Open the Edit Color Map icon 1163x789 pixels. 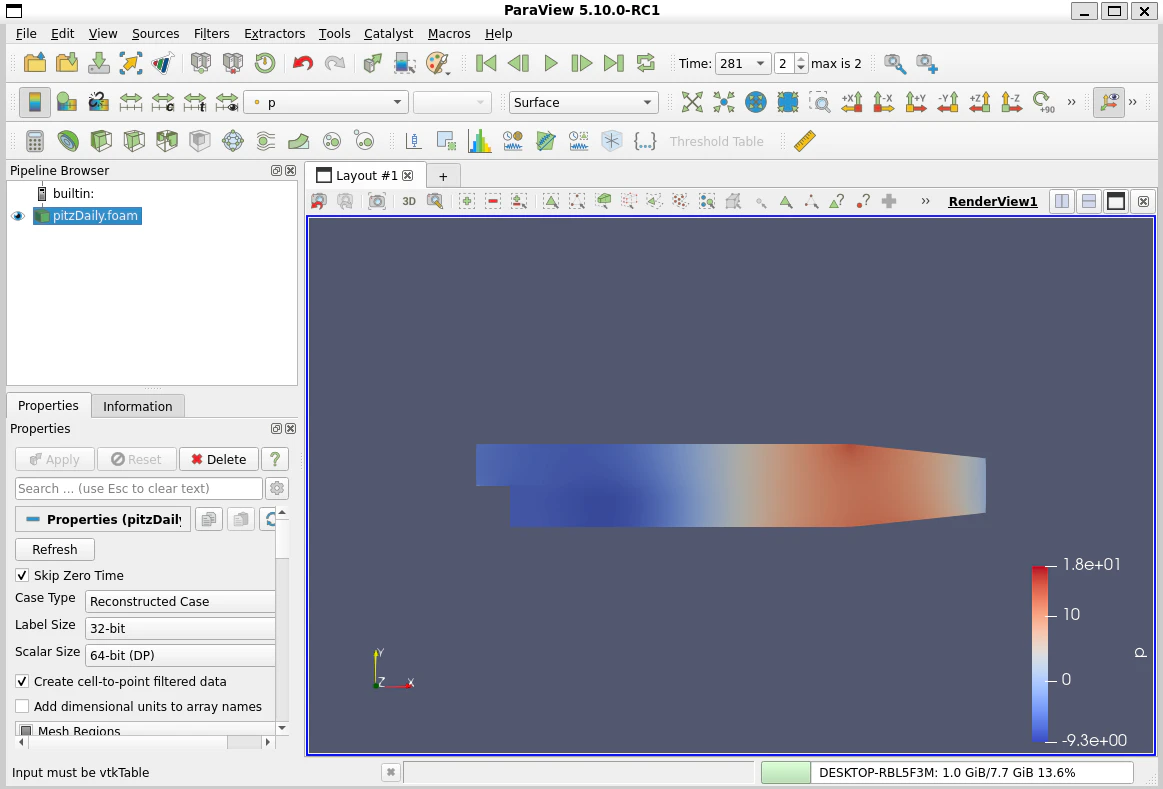click(x=67, y=102)
